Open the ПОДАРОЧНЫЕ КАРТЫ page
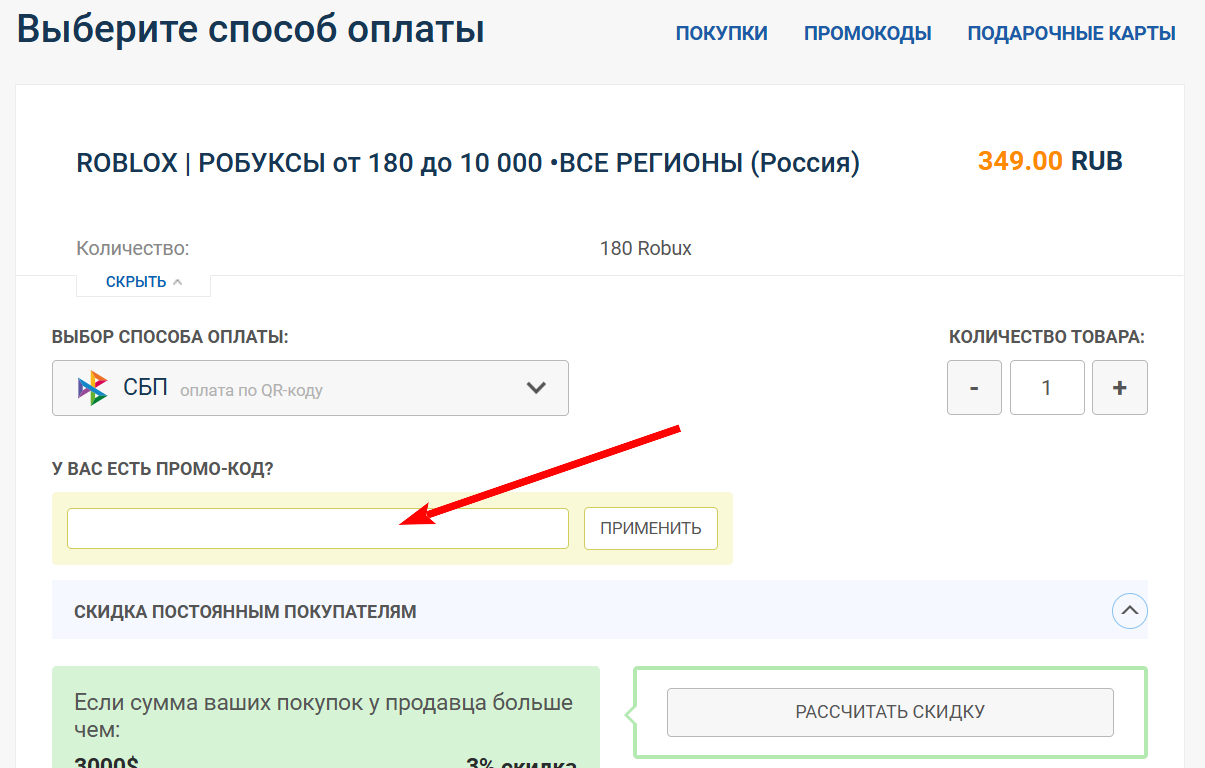 click(x=1070, y=32)
